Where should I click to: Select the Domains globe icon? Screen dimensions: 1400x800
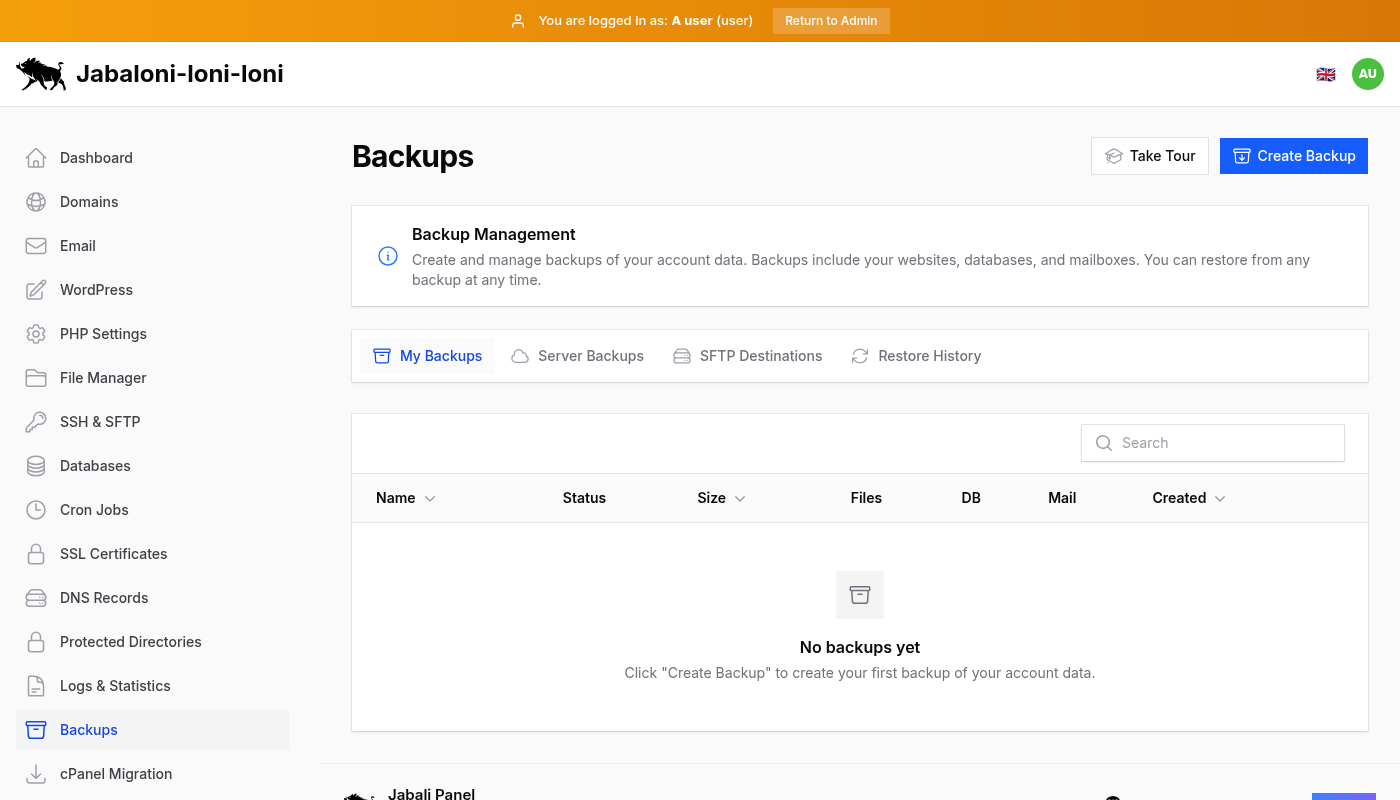point(36,201)
